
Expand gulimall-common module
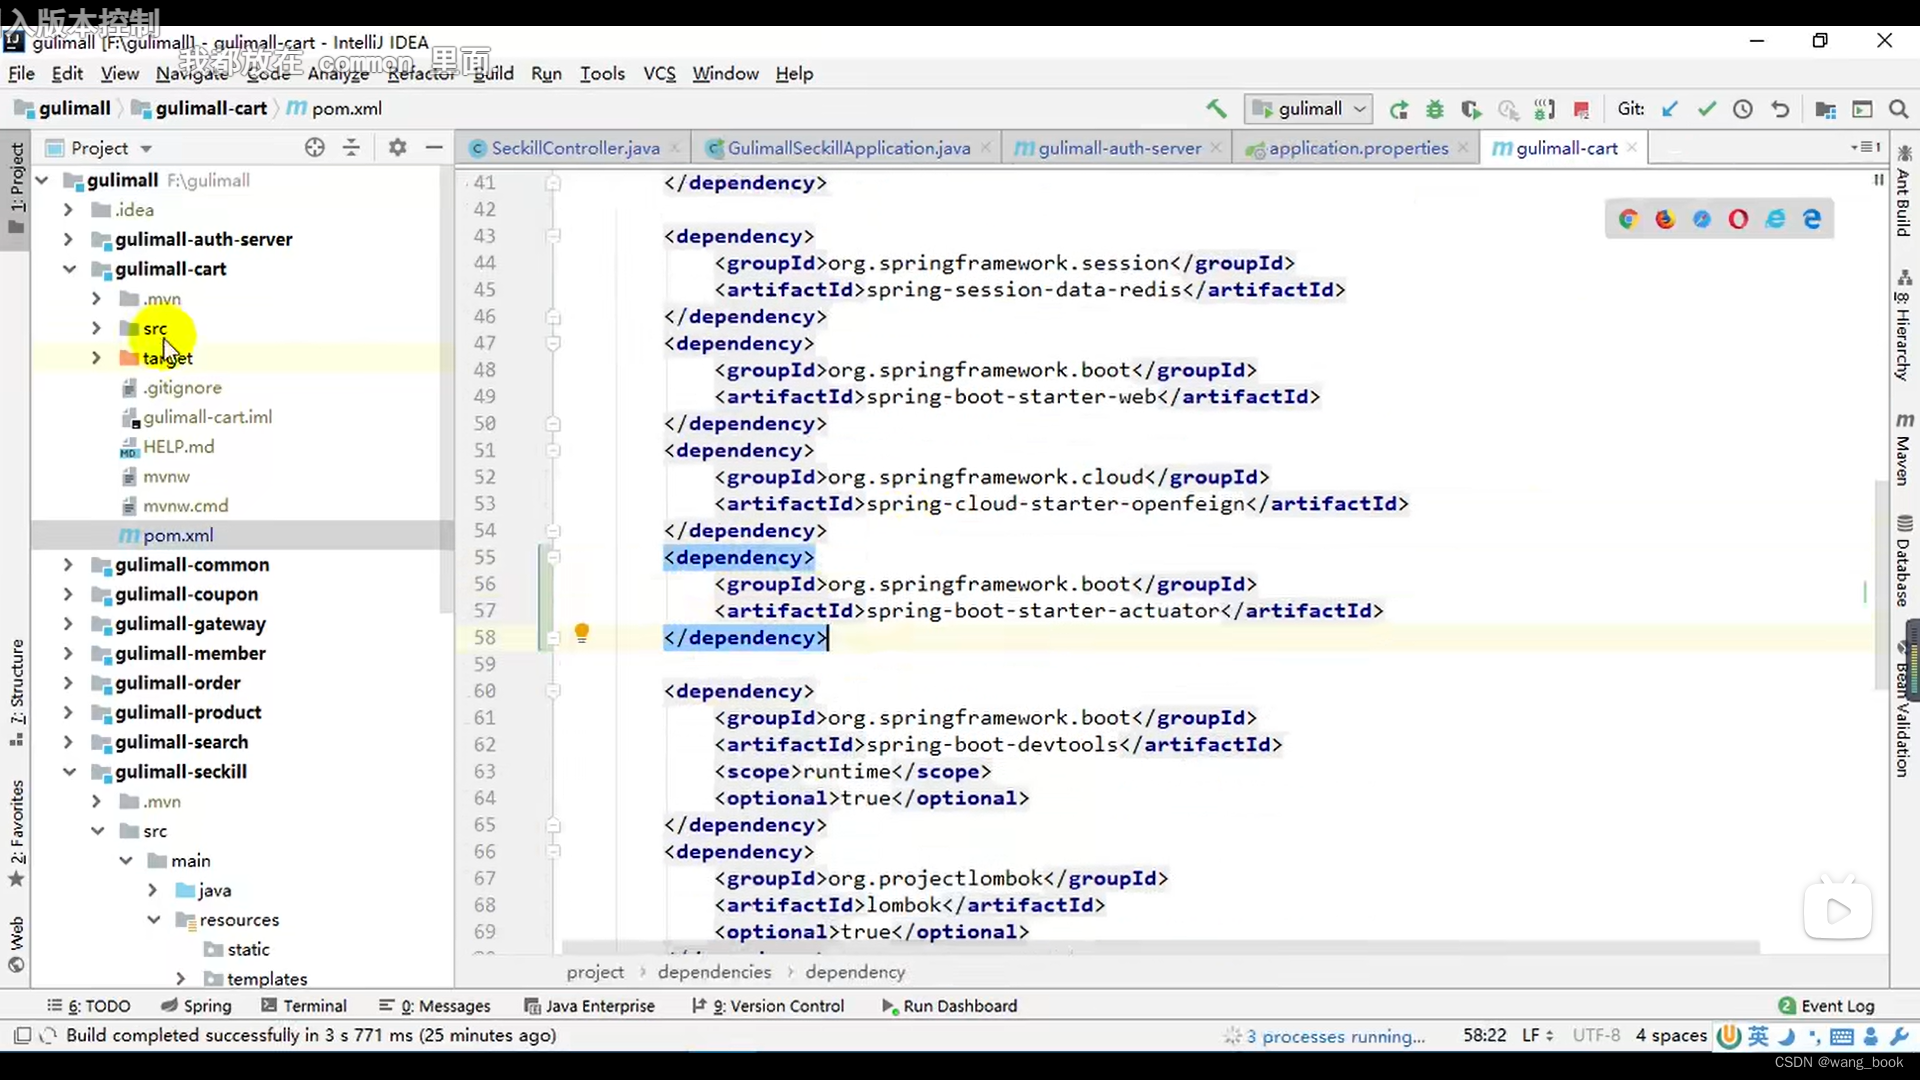pos(68,565)
